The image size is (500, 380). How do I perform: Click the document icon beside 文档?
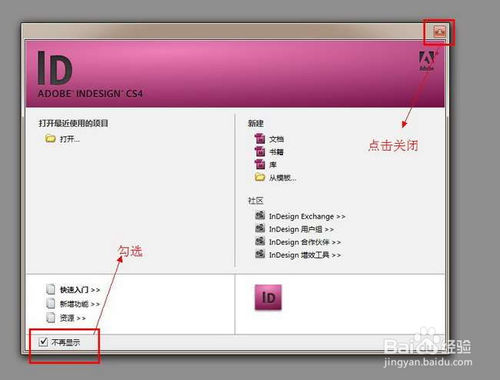click(x=260, y=138)
